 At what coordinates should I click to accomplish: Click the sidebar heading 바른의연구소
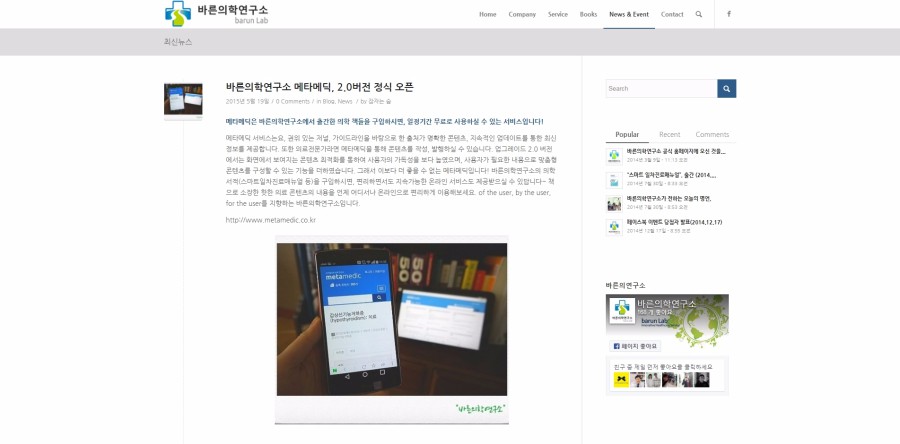(x=626, y=285)
